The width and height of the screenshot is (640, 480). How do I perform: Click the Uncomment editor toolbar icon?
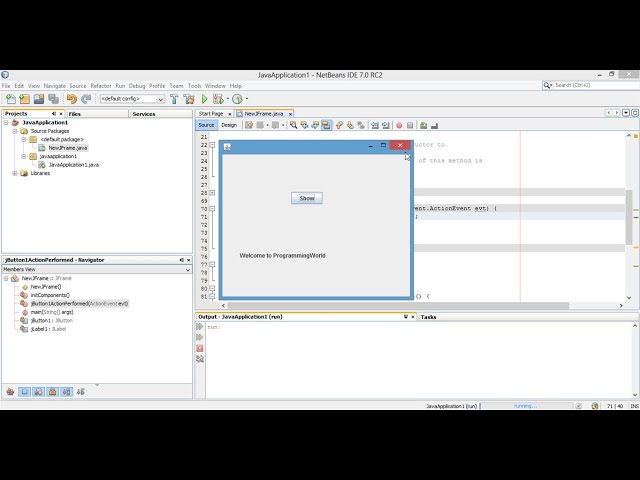click(434, 125)
